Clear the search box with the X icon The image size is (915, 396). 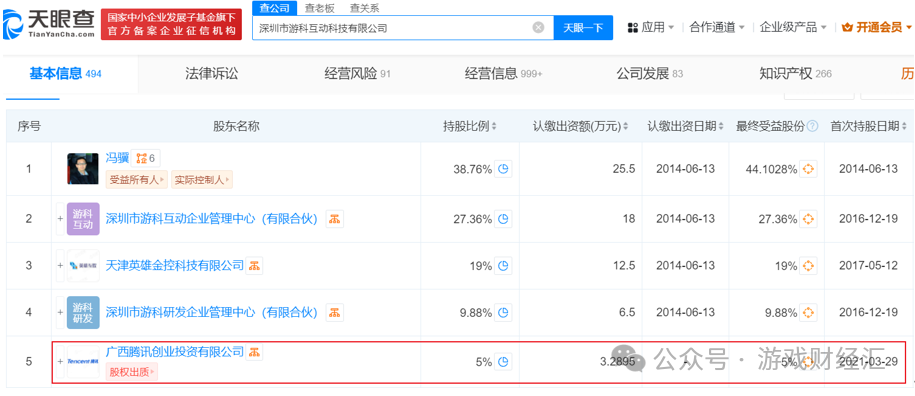pyautogui.click(x=538, y=27)
